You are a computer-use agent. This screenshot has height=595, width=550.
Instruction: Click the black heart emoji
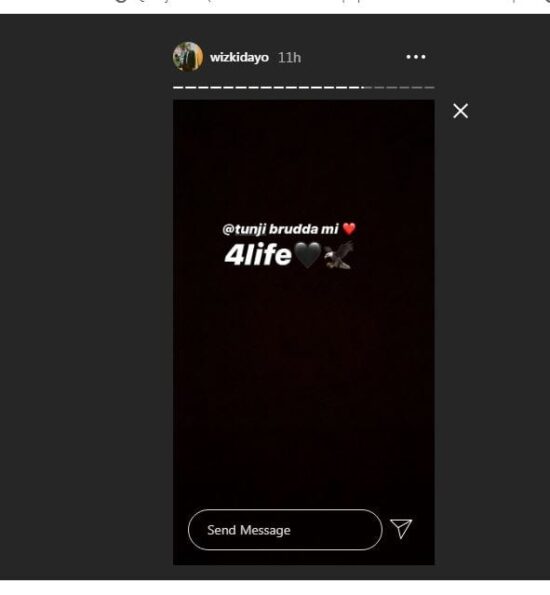(x=307, y=255)
